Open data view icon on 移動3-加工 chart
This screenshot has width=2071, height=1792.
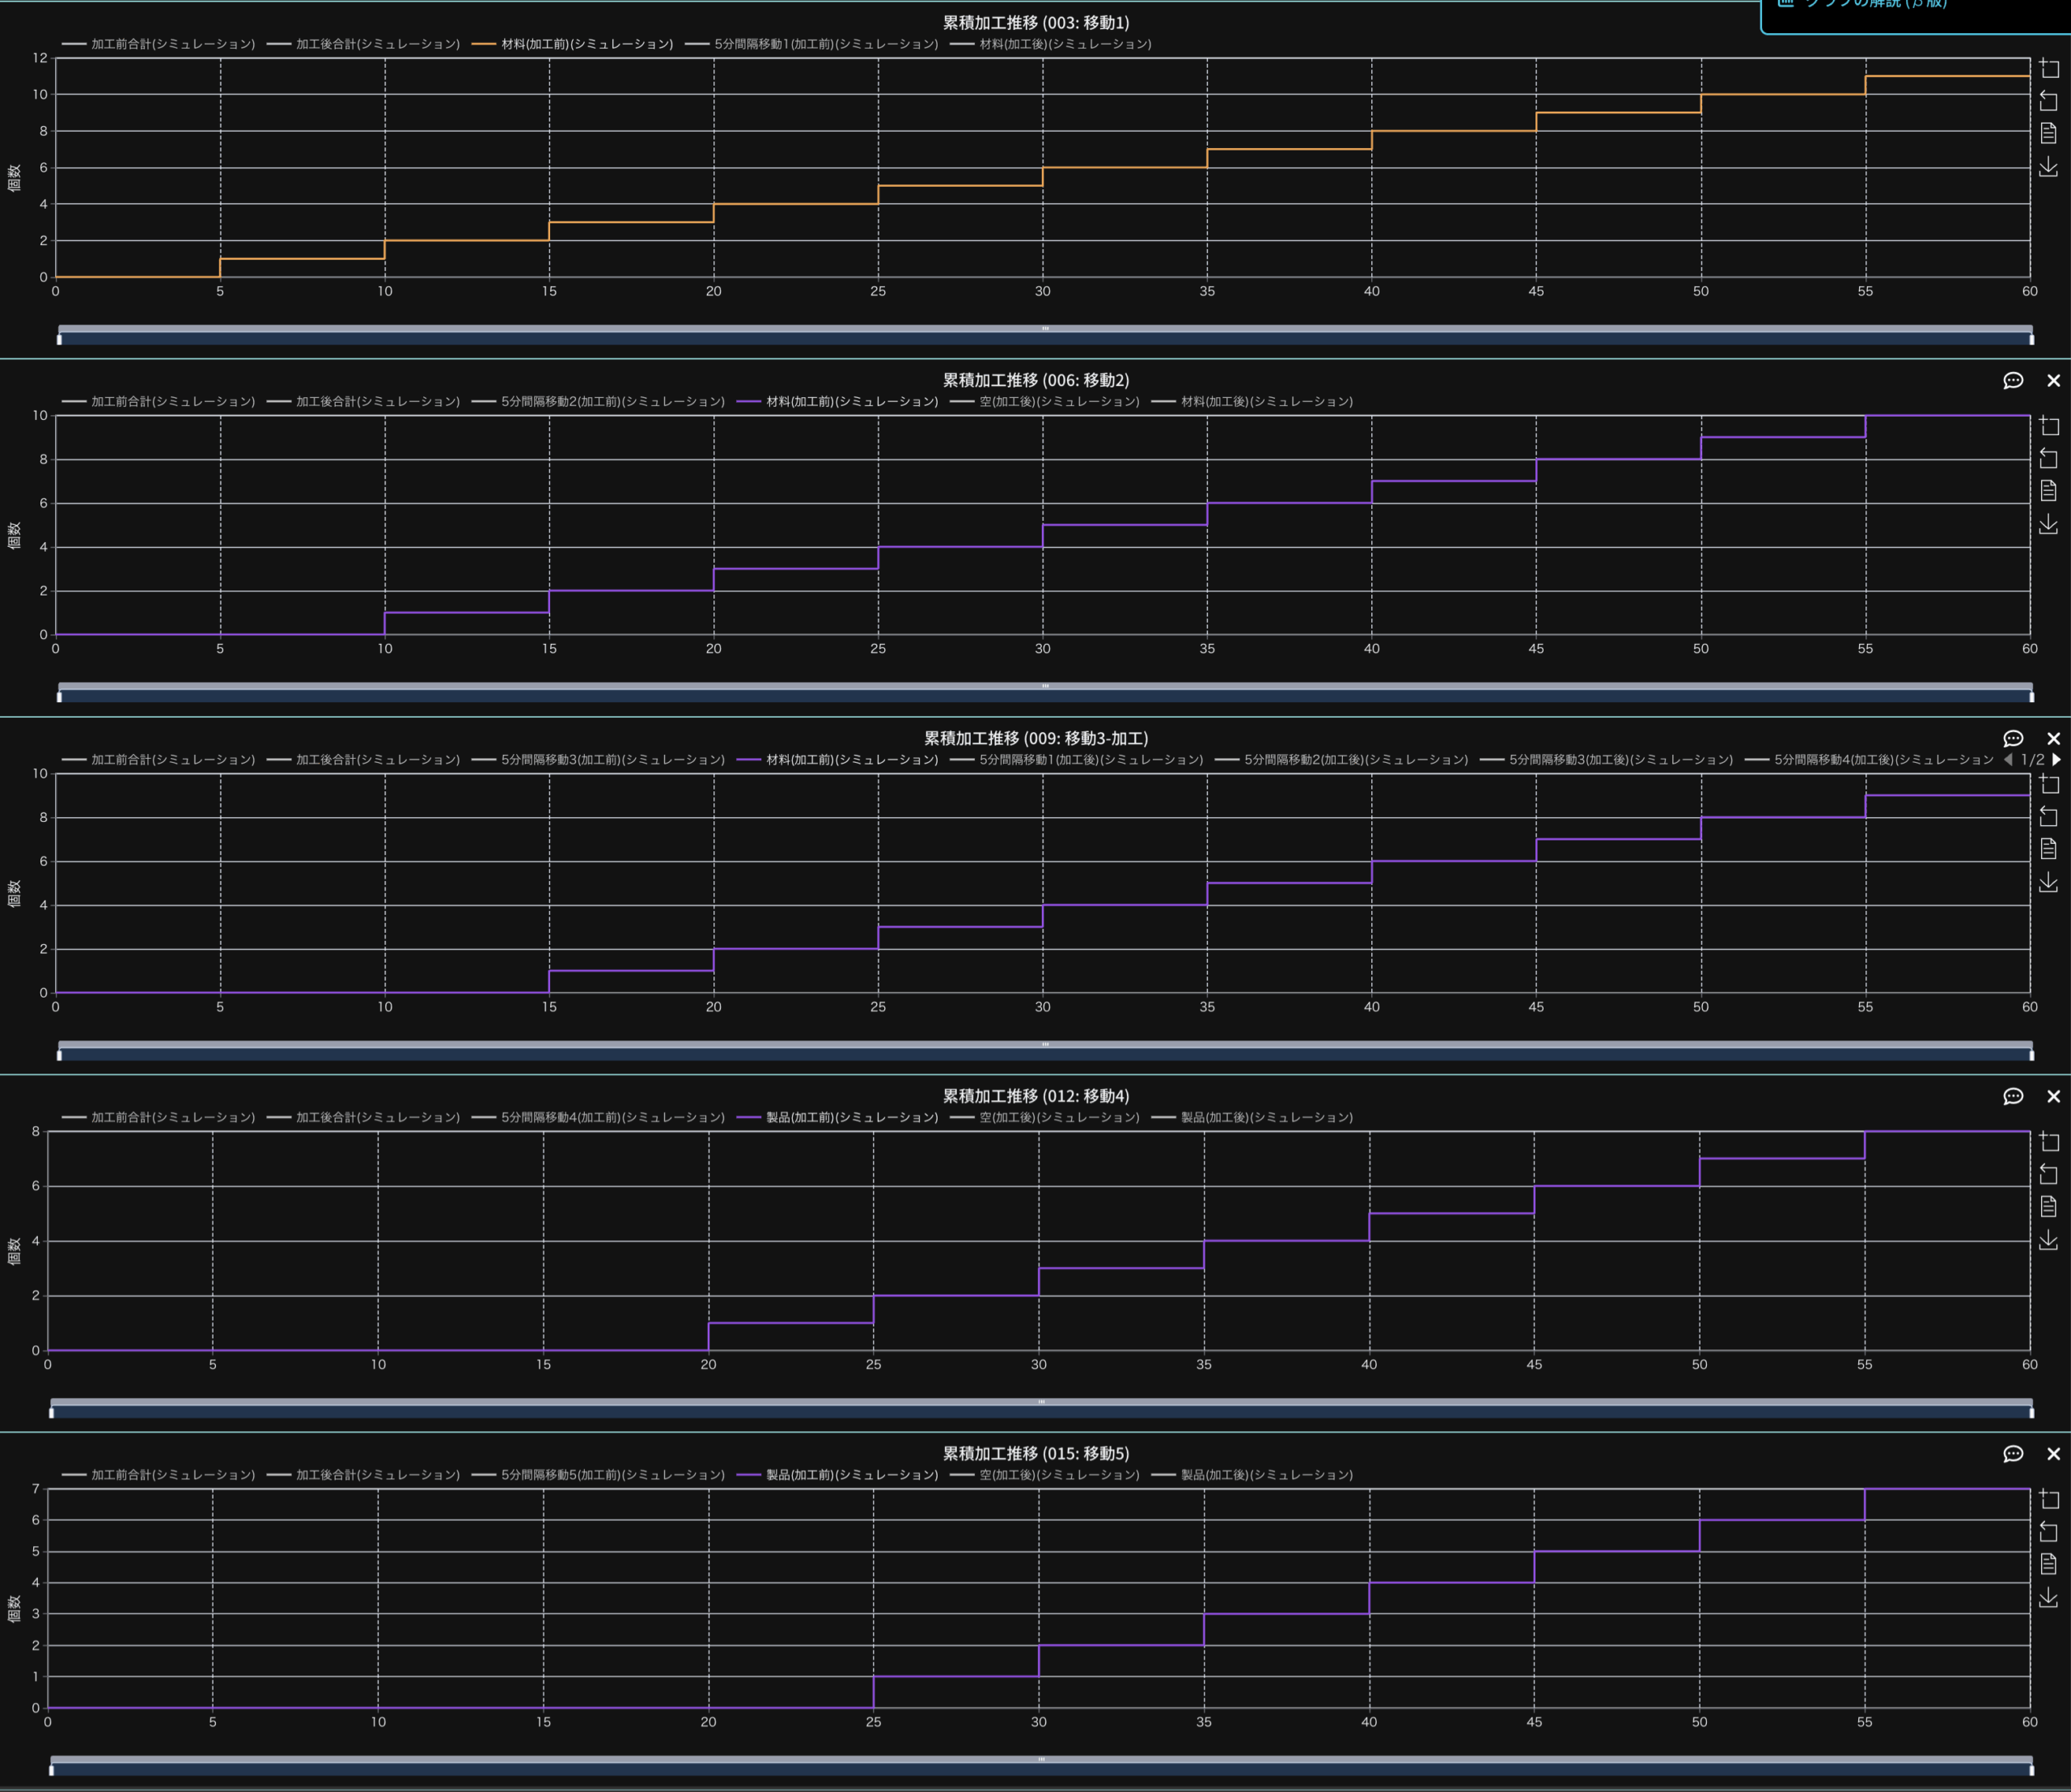pyautogui.click(x=2049, y=849)
